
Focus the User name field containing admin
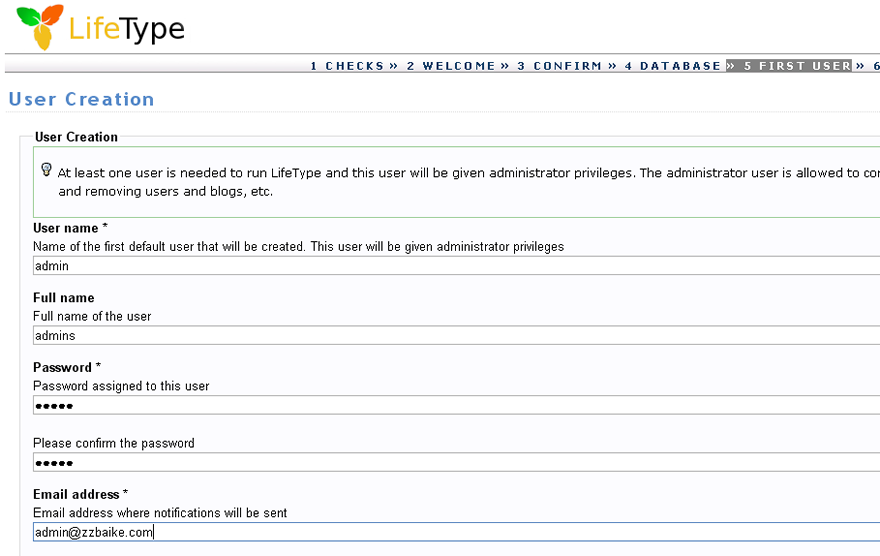point(456,265)
